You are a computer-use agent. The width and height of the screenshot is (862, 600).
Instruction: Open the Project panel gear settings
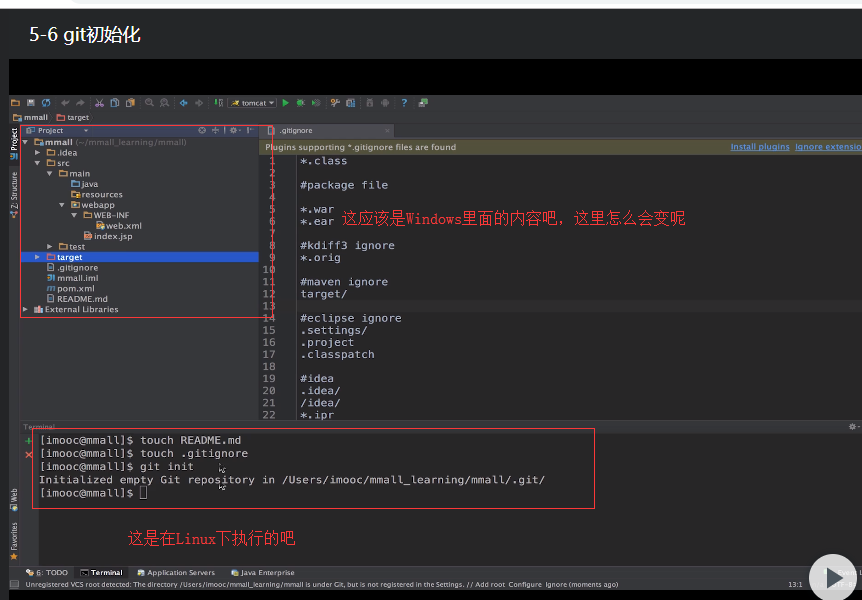[235, 130]
